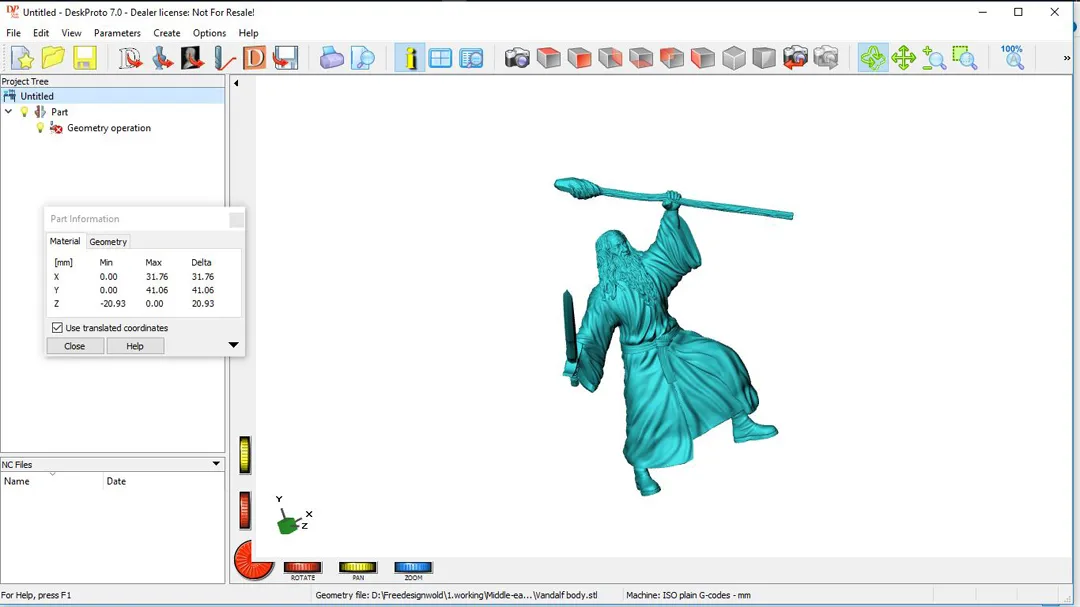Image resolution: width=1080 pixels, height=607 pixels.
Task: Toggle the Part light bulb visibility
Action: 25,112
